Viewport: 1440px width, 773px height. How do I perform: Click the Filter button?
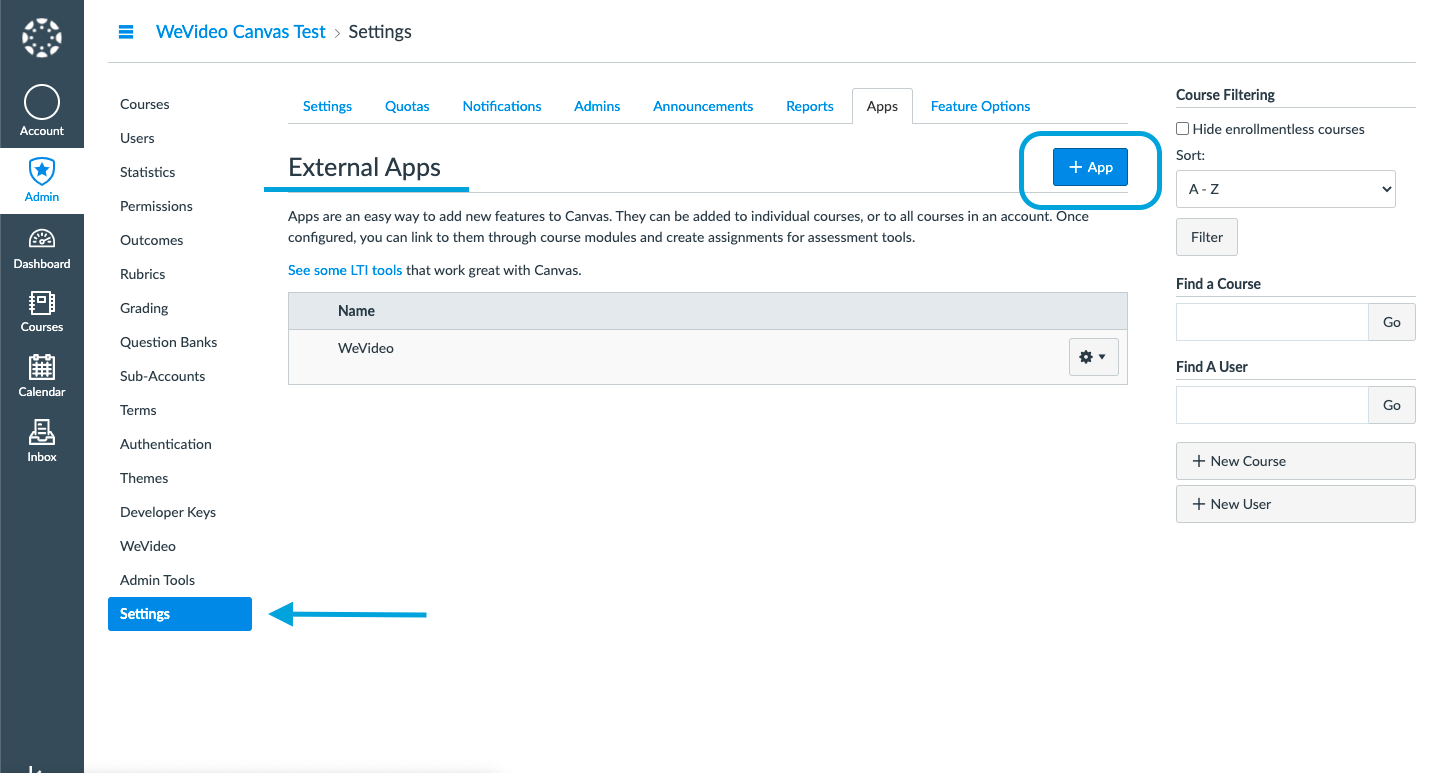(1207, 237)
